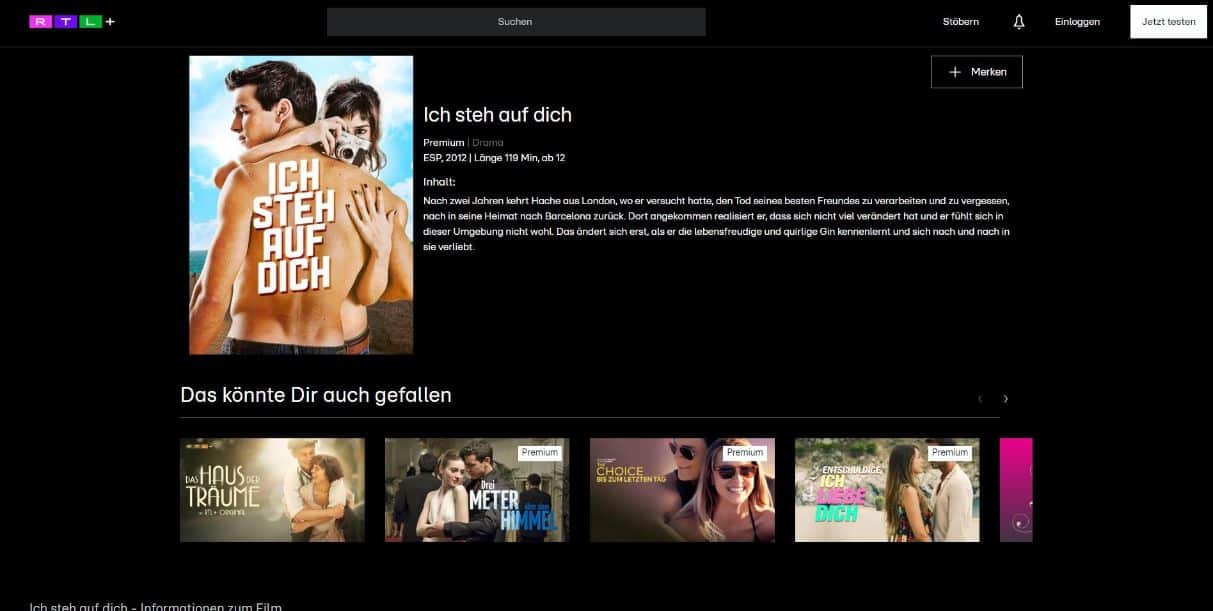Click the Das könnte Dir auch gefallen heading
The height and width of the screenshot is (611, 1213).
(x=316, y=395)
